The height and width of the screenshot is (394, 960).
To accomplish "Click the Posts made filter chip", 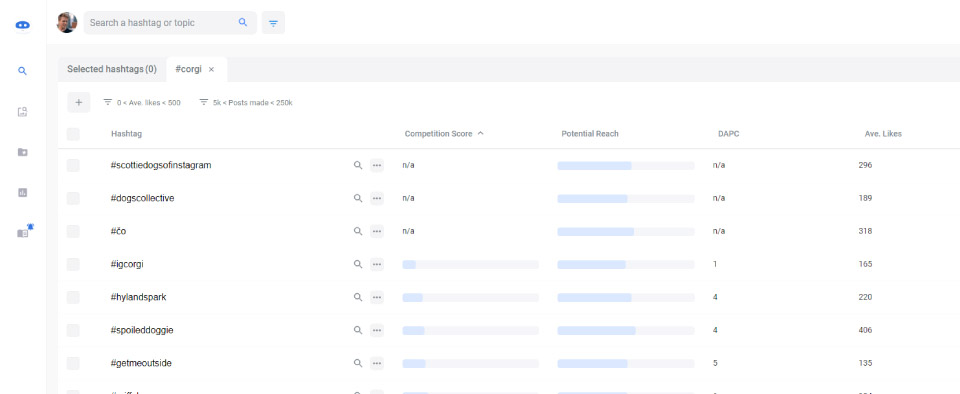I will pos(246,103).
